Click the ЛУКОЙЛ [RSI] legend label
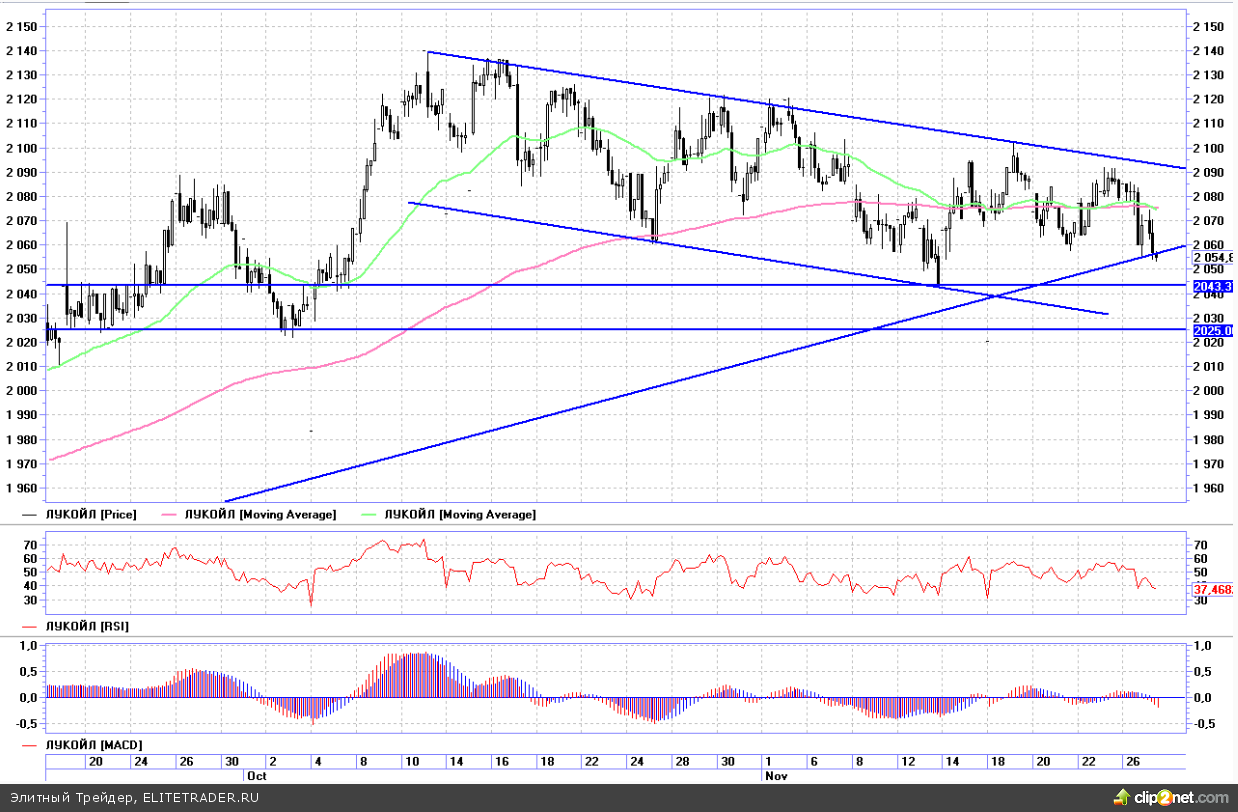 click(87, 626)
